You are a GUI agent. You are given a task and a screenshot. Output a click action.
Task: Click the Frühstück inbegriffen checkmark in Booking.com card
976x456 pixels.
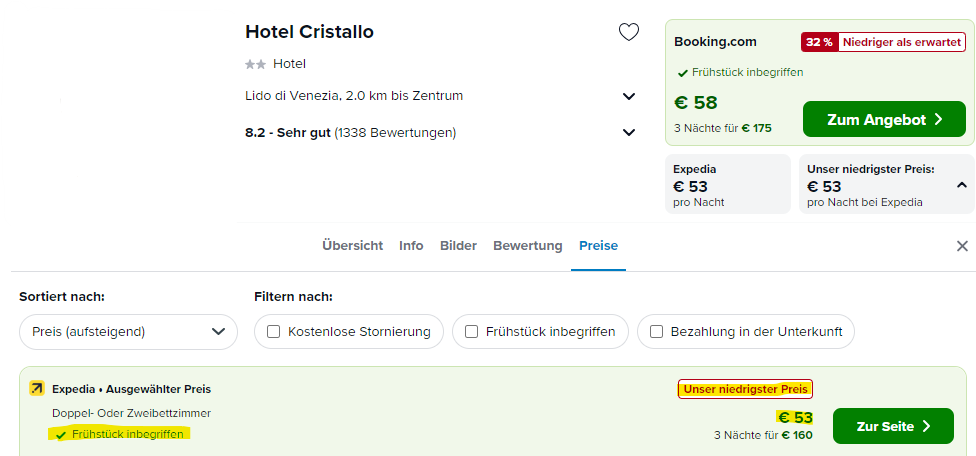683,73
